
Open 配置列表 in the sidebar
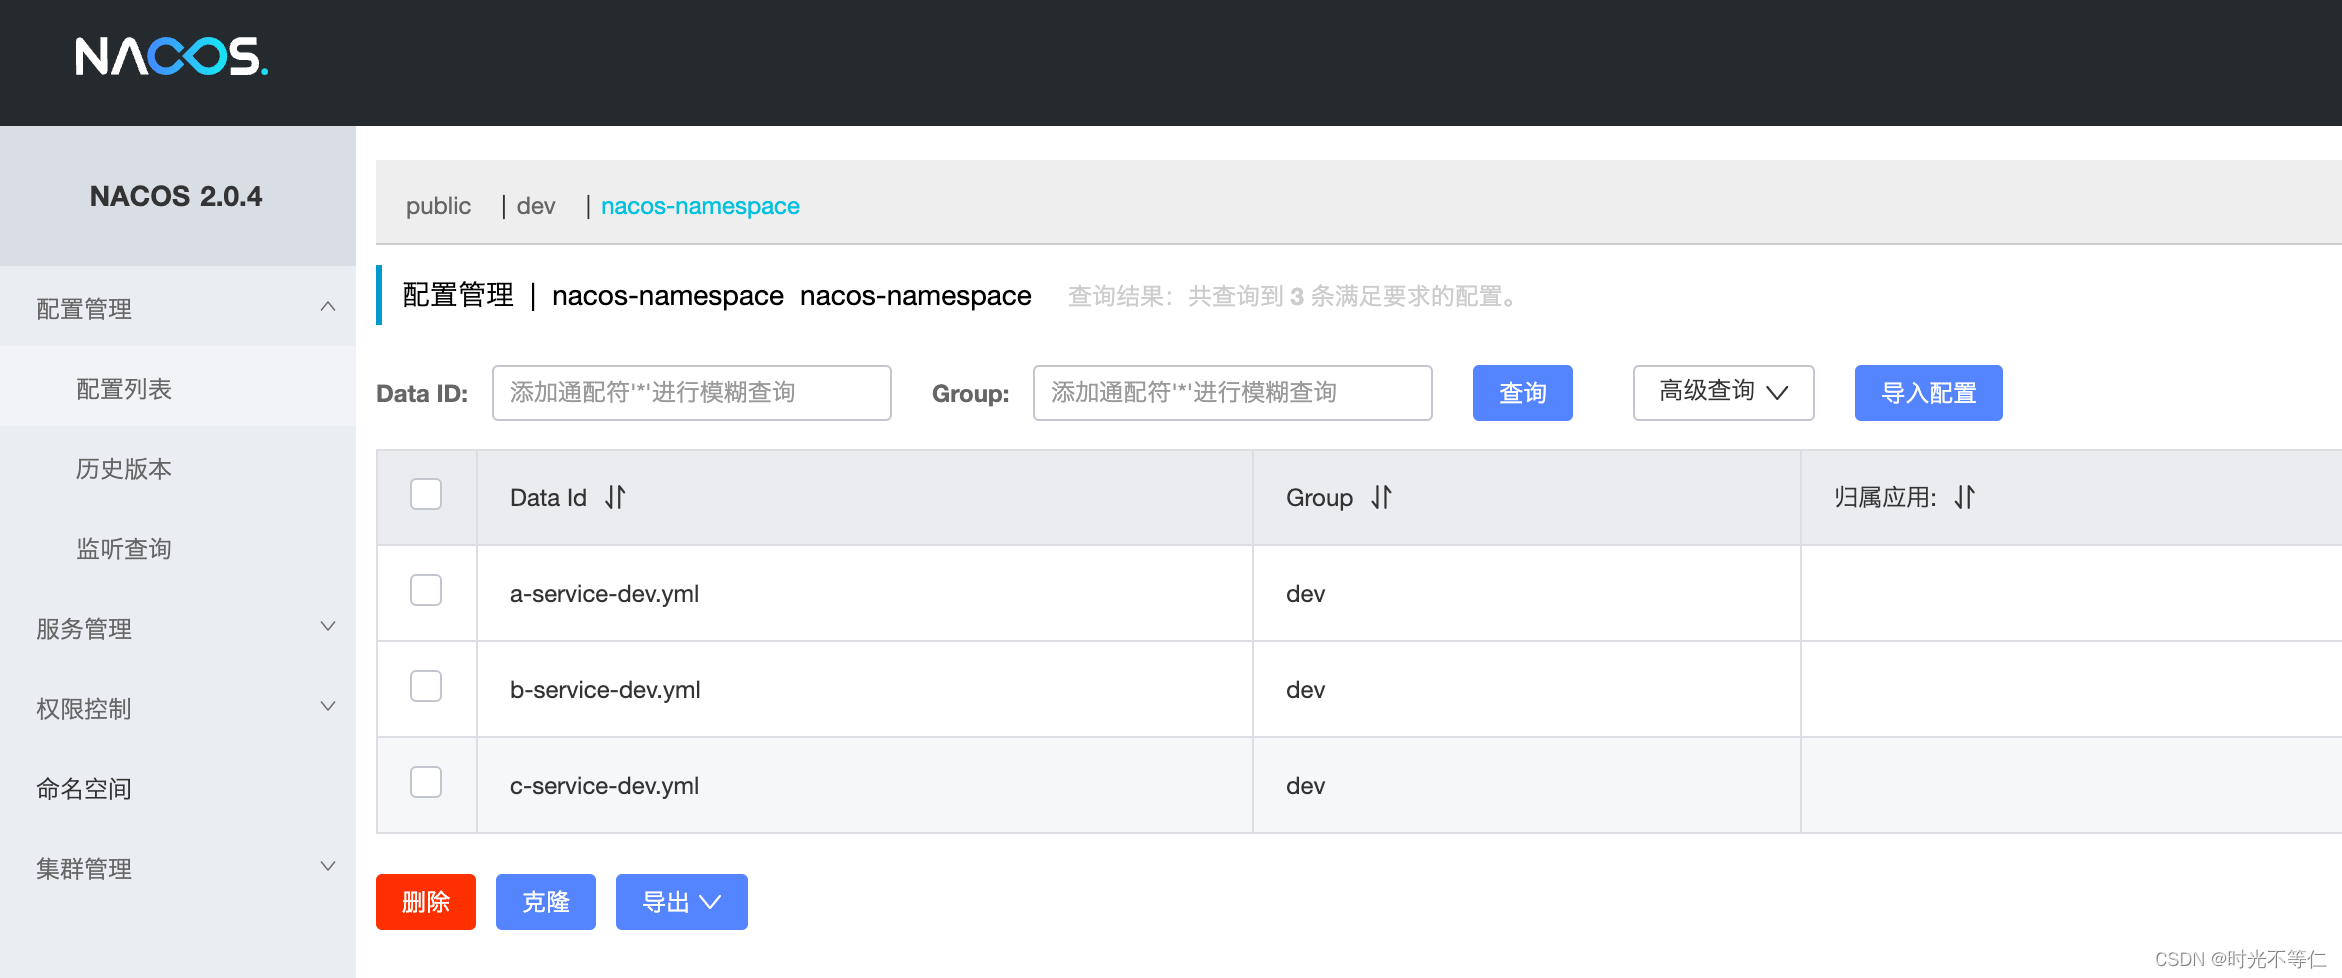(178, 387)
